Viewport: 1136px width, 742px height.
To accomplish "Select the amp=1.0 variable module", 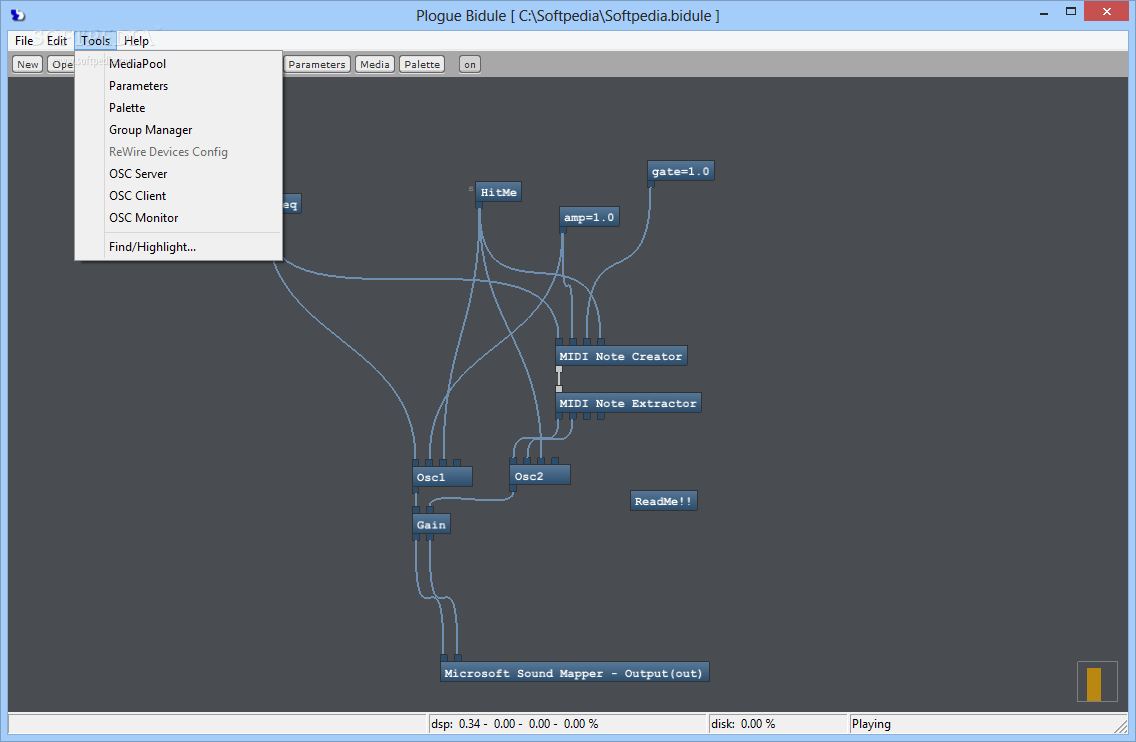I will 589,217.
